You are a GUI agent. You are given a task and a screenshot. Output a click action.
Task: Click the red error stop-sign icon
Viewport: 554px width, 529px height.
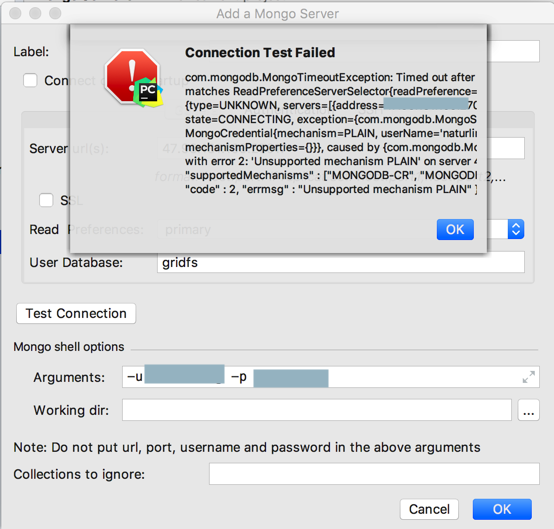tap(132, 75)
